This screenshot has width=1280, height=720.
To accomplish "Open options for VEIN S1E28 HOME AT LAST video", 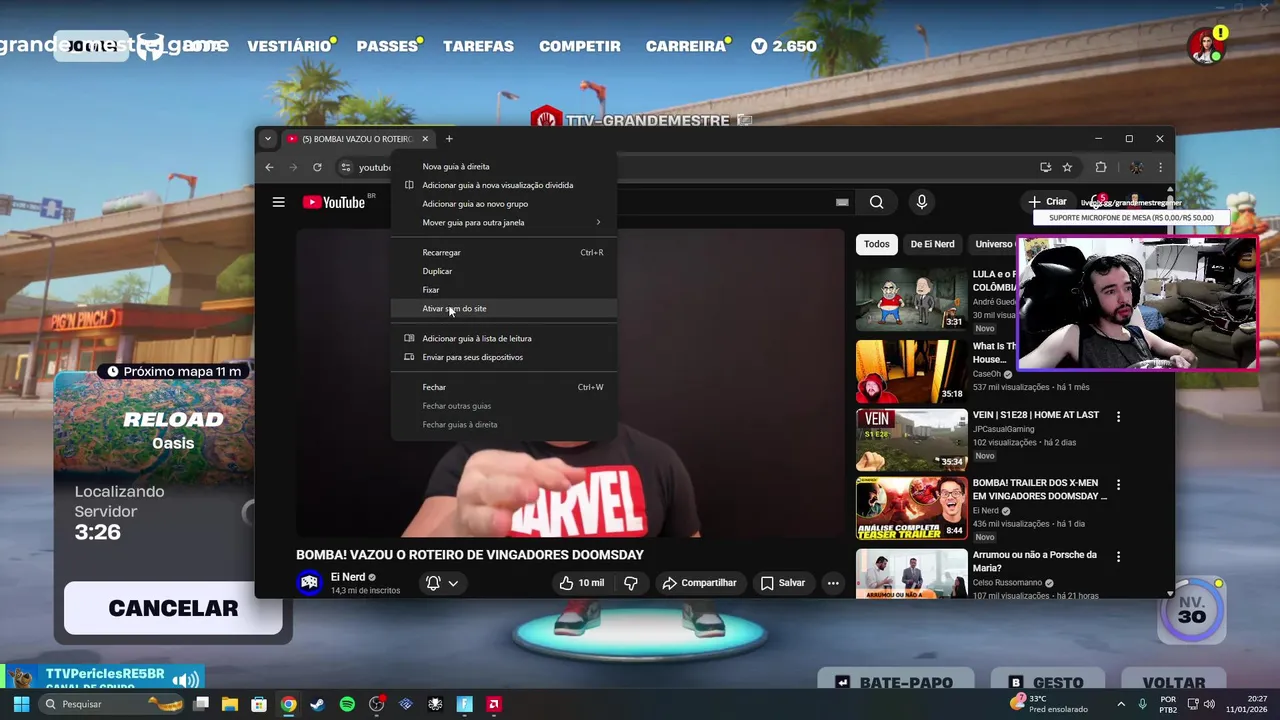I will pos(1118,416).
